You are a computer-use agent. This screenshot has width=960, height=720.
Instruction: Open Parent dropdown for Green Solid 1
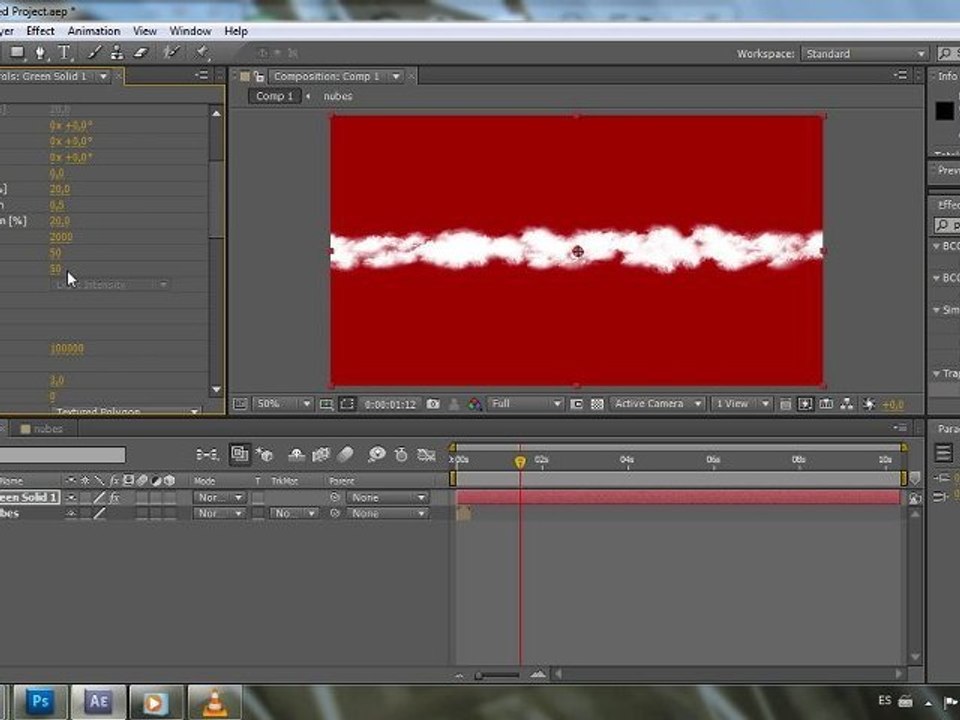[x=387, y=498]
